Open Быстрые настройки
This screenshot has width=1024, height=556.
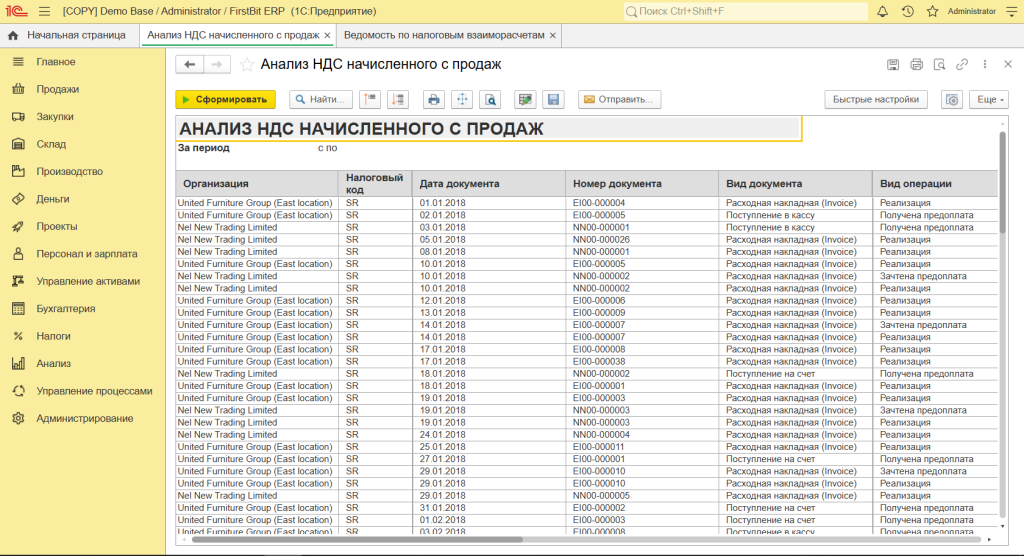click(876, 99)
